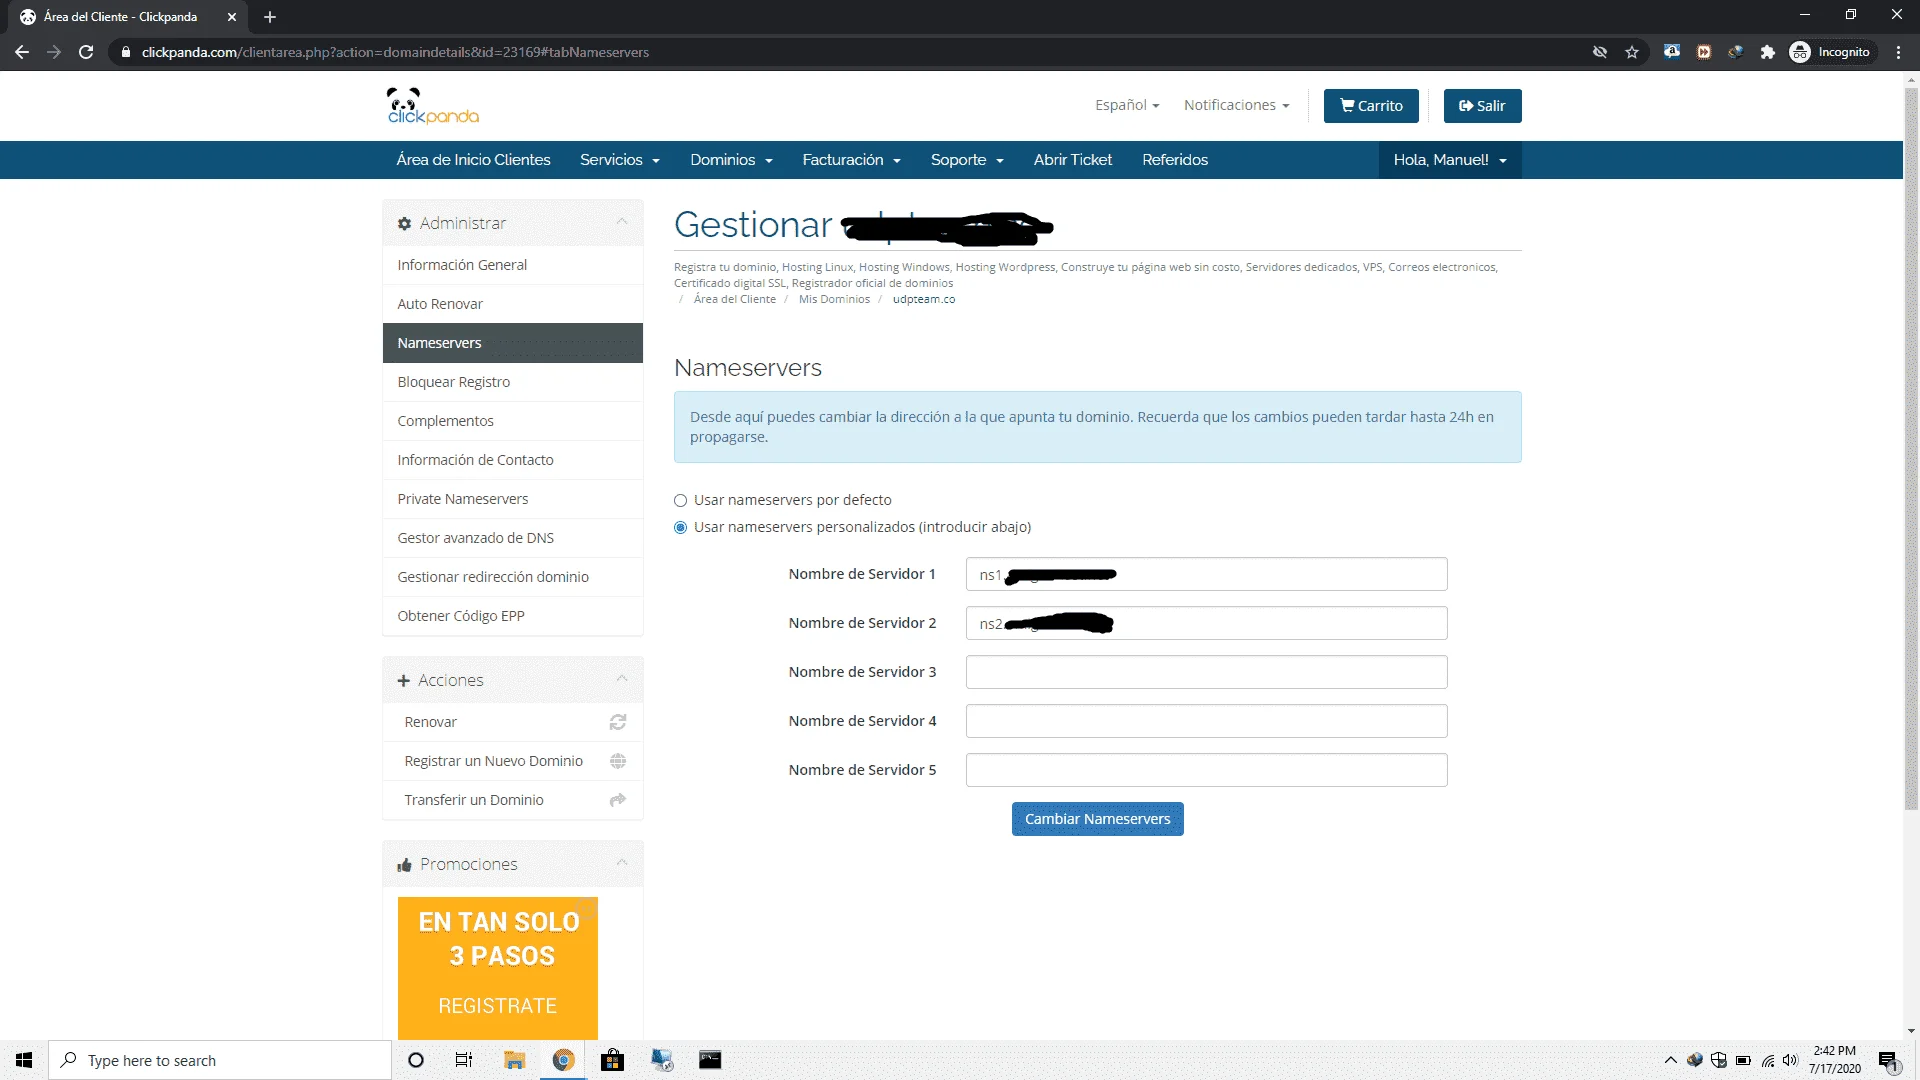The width and height of the screenshot is (1920, 1080).
Task: Open the notification center icon
Action: (1888, 1060)
